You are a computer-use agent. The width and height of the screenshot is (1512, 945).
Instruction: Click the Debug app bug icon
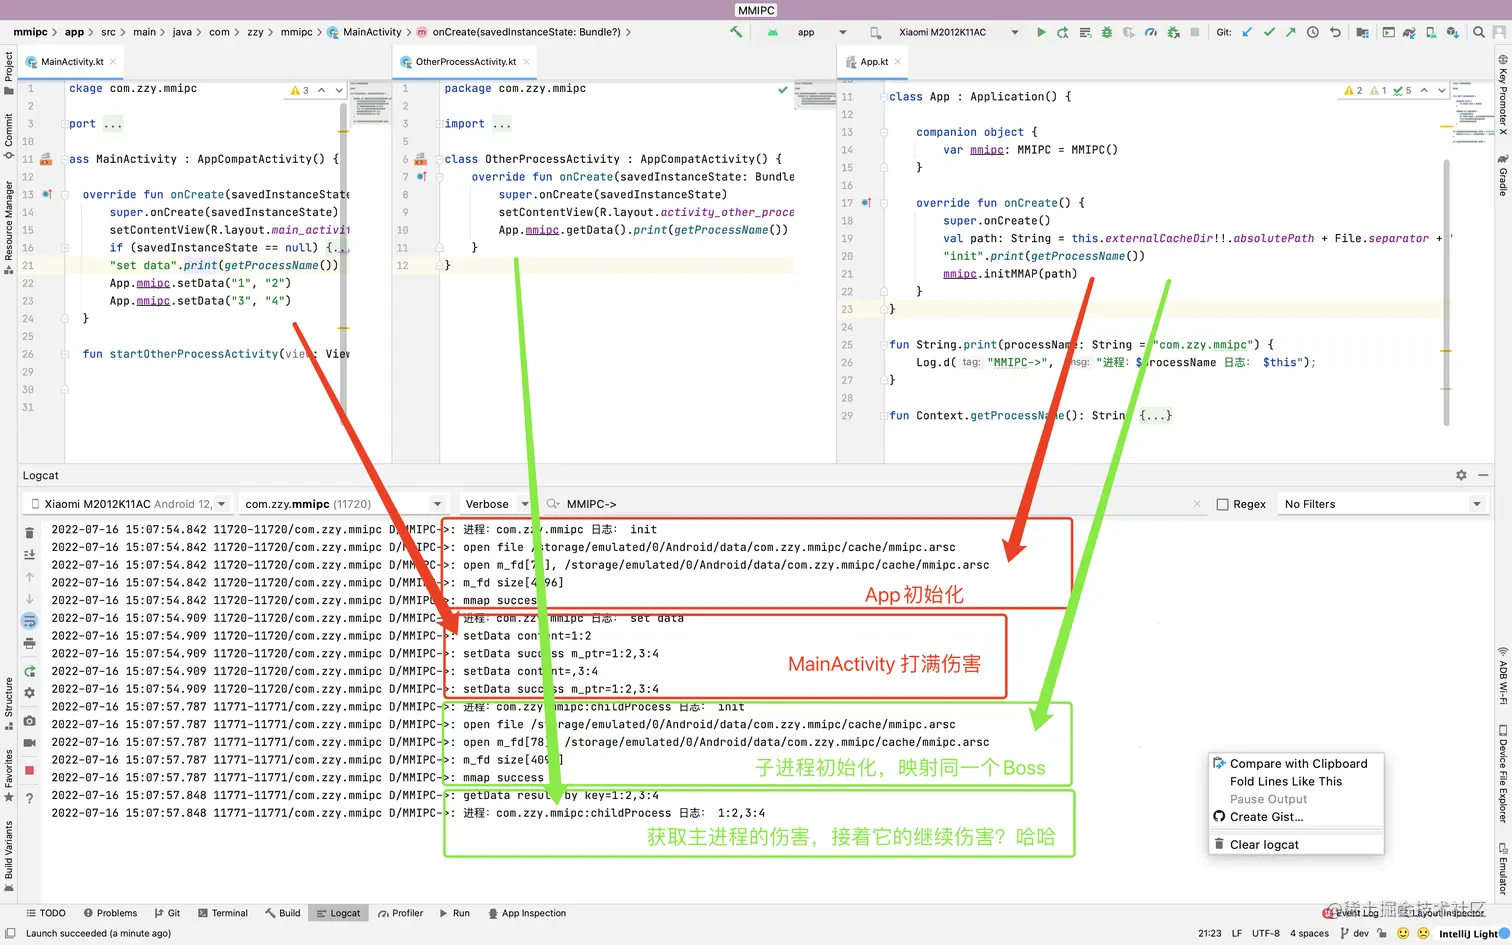(x=1106, y=32)
